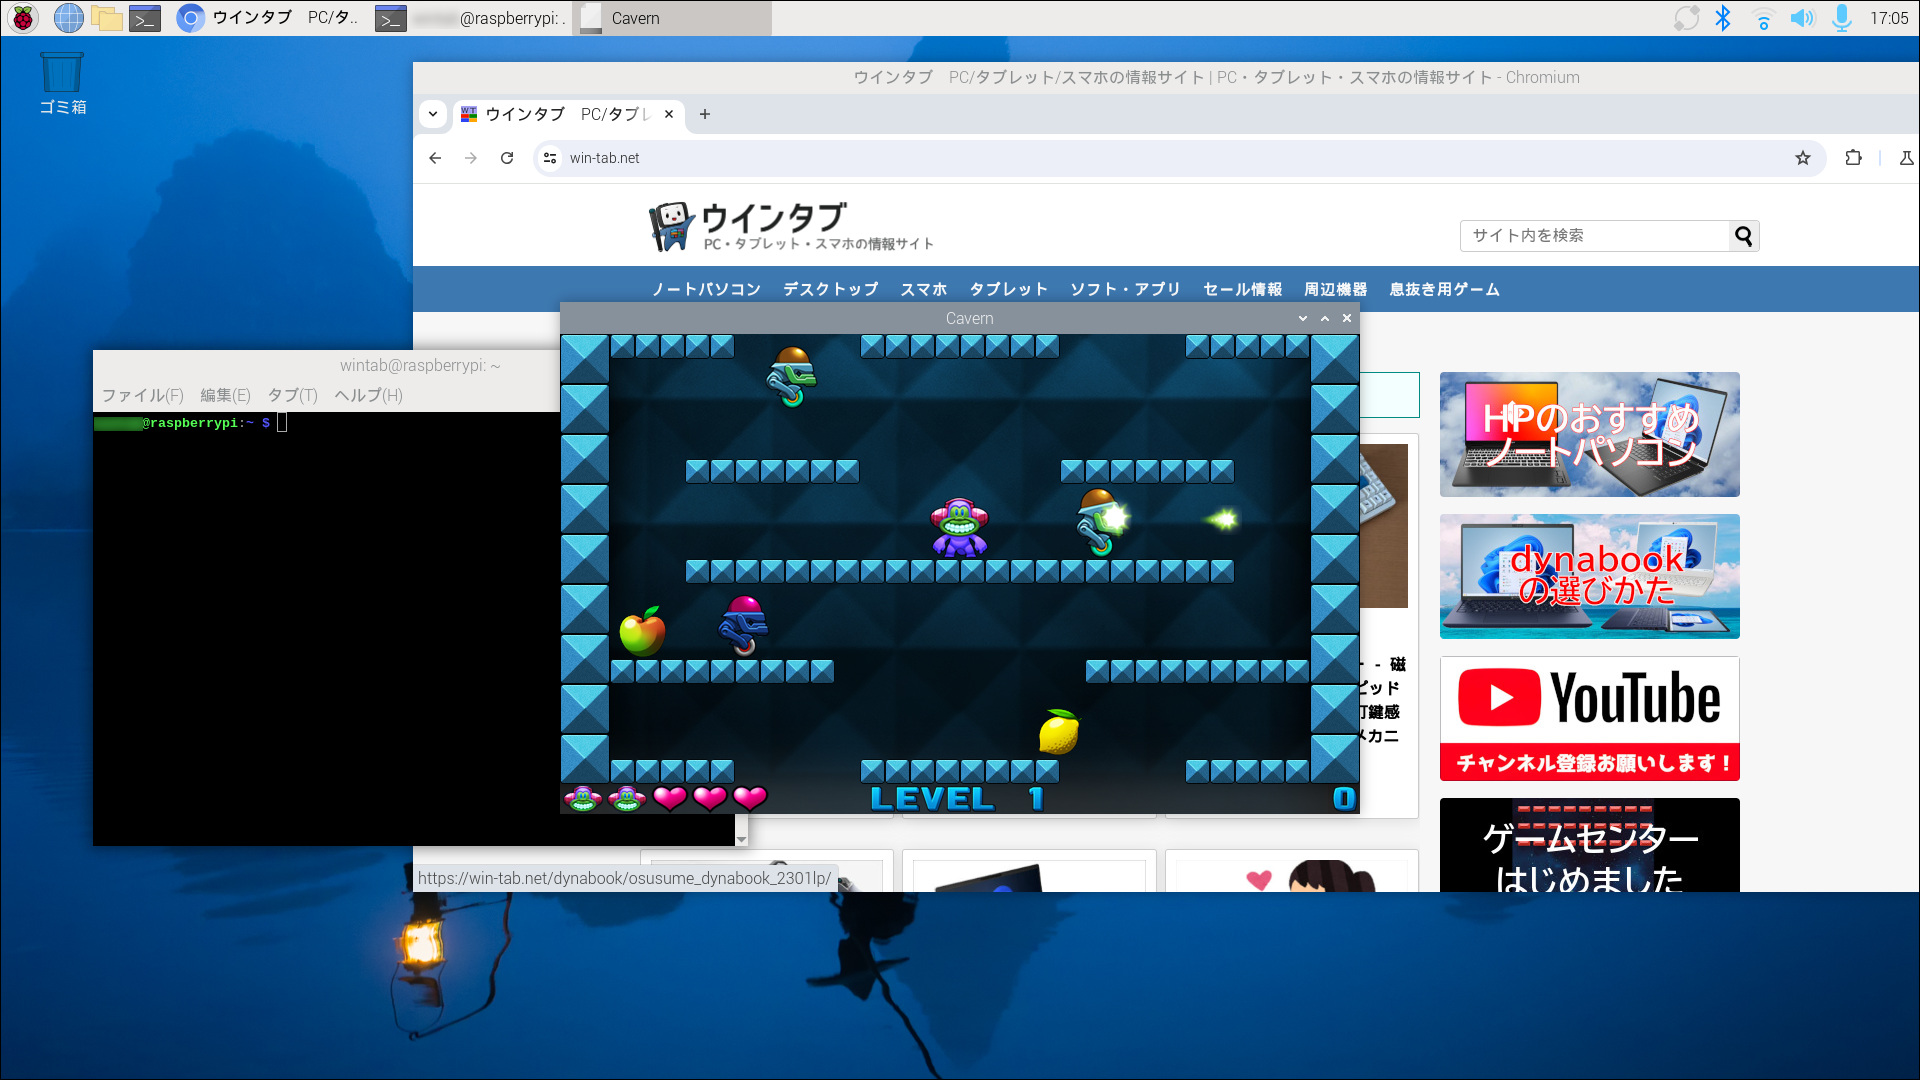Reload the win-tab.net page

[x=507, y=158]
